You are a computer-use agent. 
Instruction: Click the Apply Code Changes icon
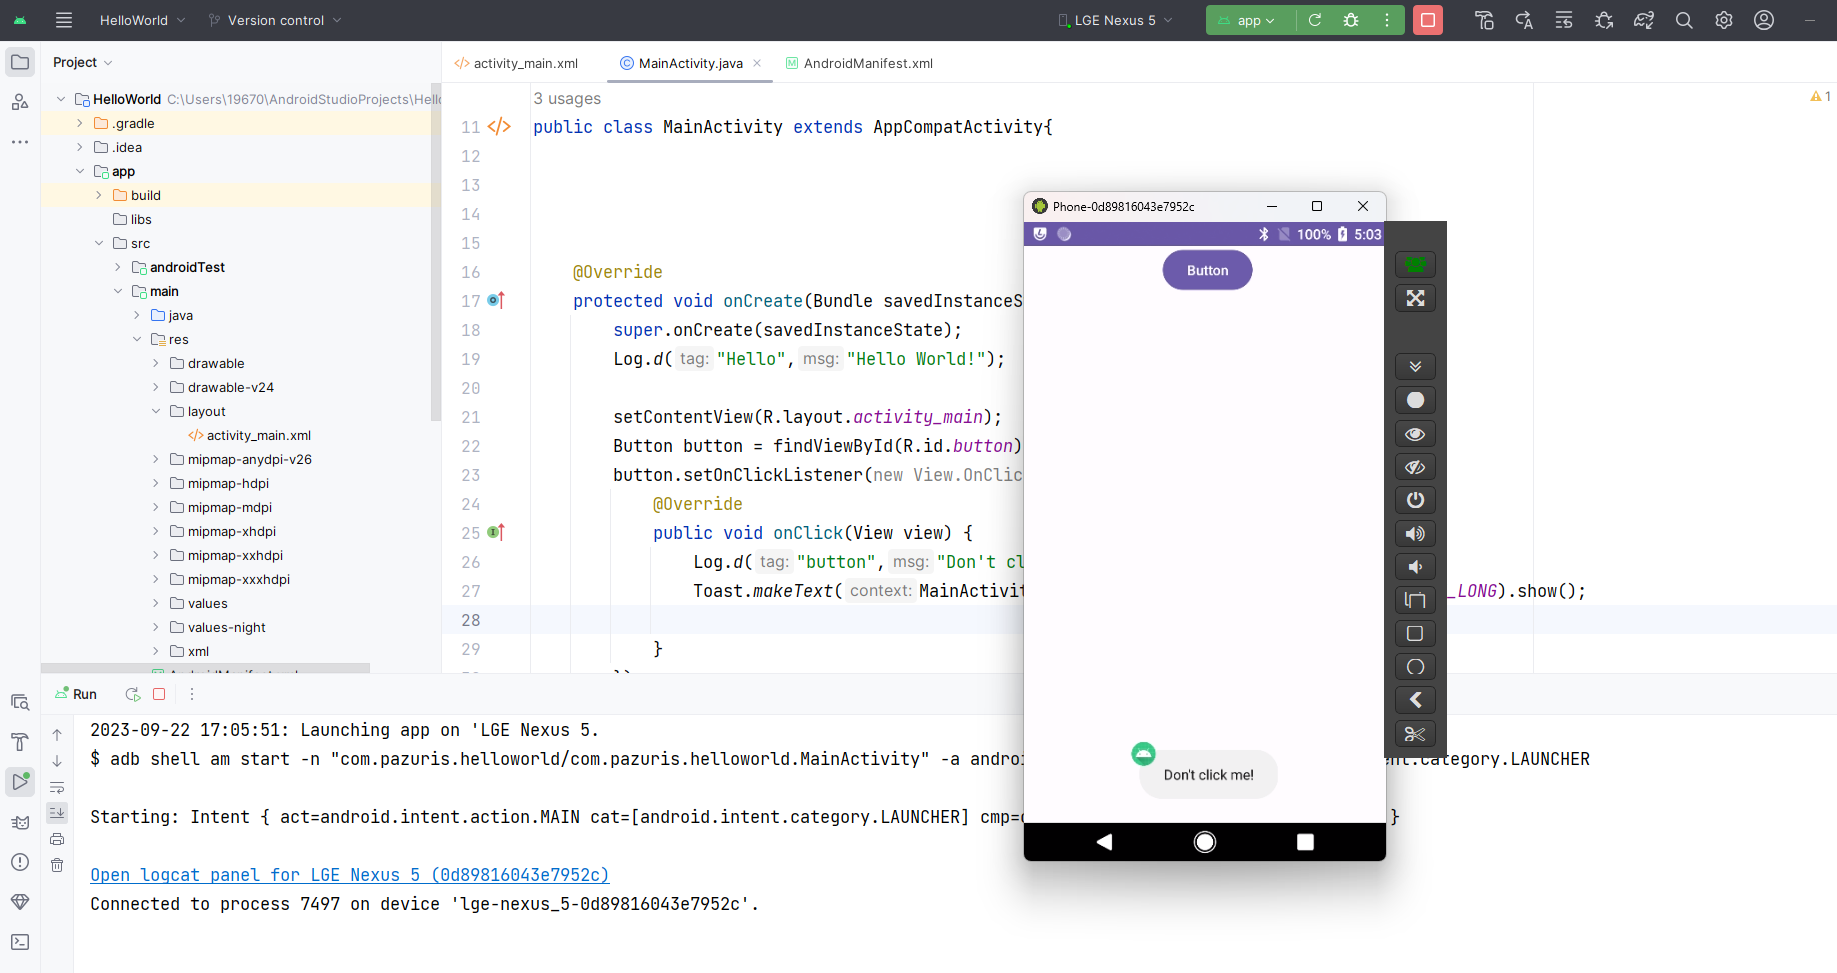click(1564, 20)
